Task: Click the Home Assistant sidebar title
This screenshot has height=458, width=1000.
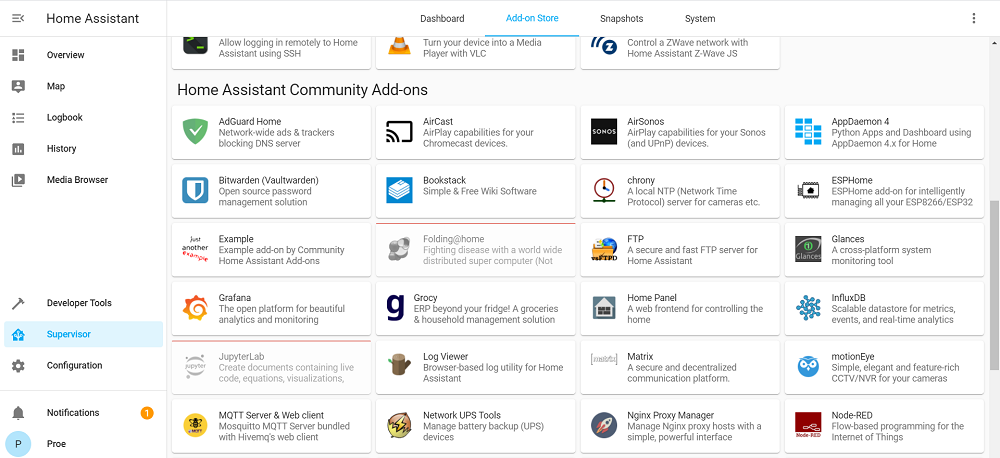Action: (x=92, y=18)
